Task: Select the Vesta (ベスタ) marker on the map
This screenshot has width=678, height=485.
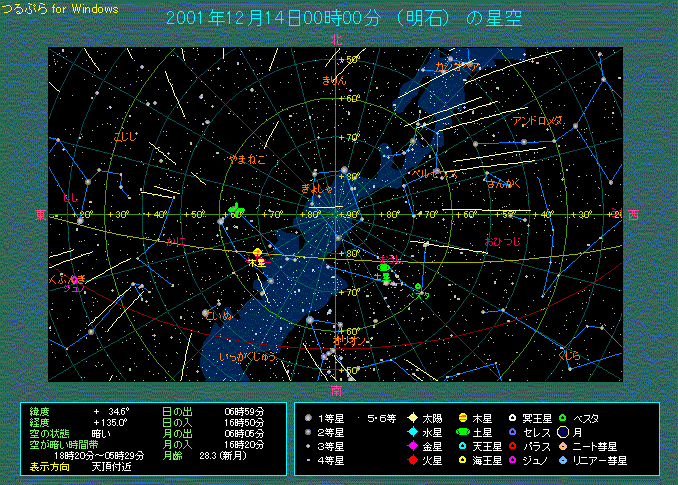Action: (418, 288)
